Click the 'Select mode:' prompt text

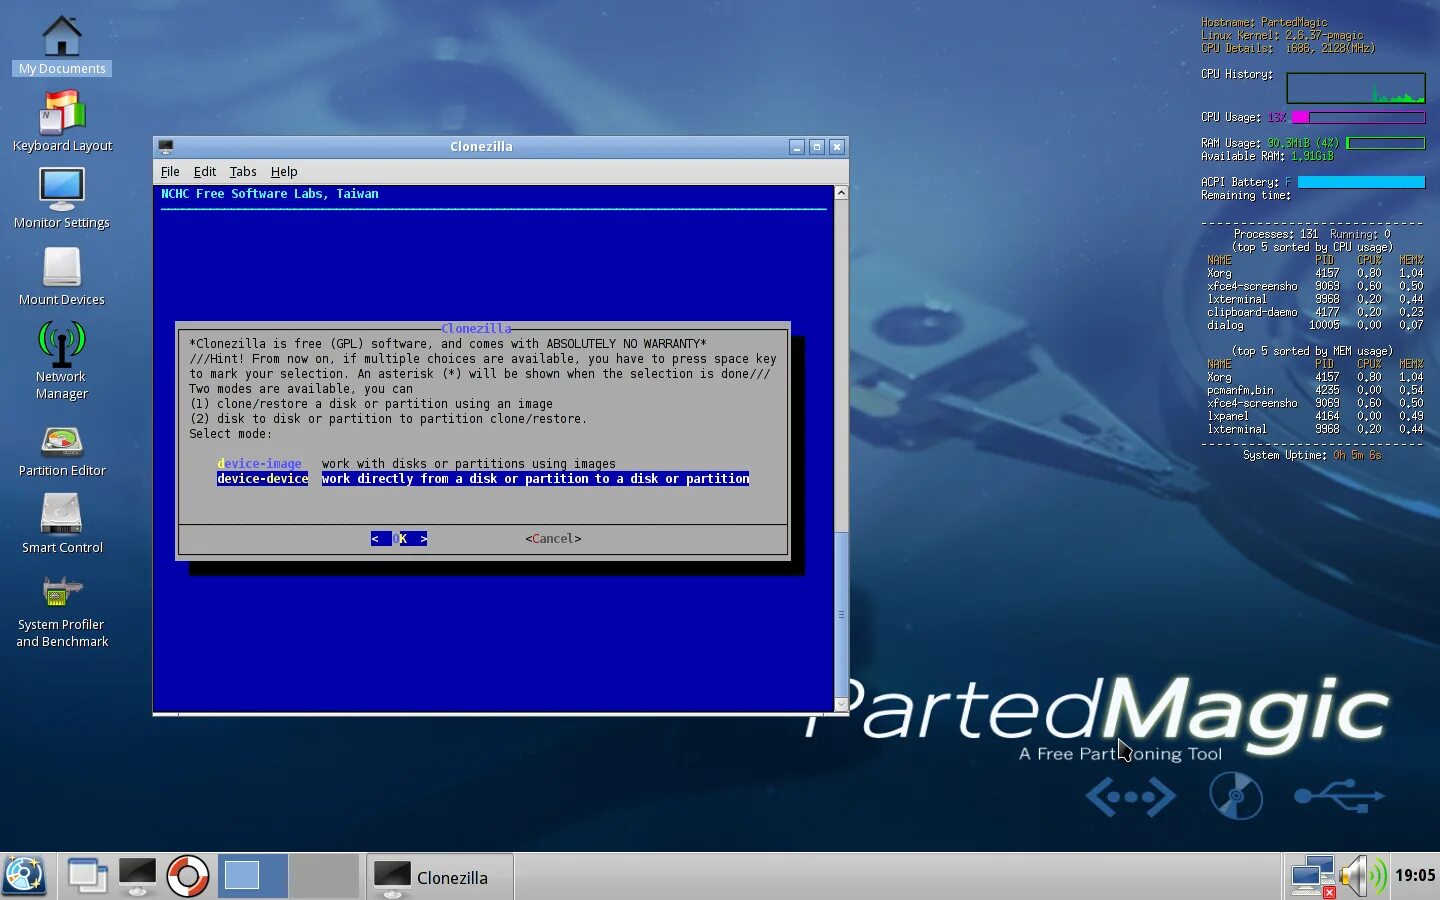(x=231, y=434)
